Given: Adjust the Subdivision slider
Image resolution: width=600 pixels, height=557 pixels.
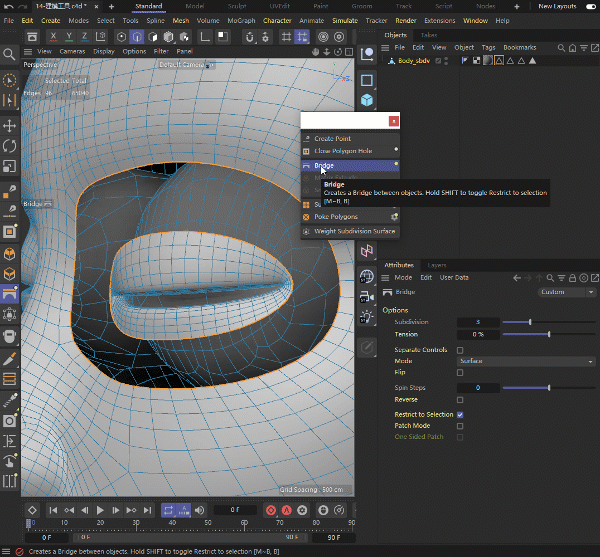Looking at the screenshot, I should [x=529, y=322].
